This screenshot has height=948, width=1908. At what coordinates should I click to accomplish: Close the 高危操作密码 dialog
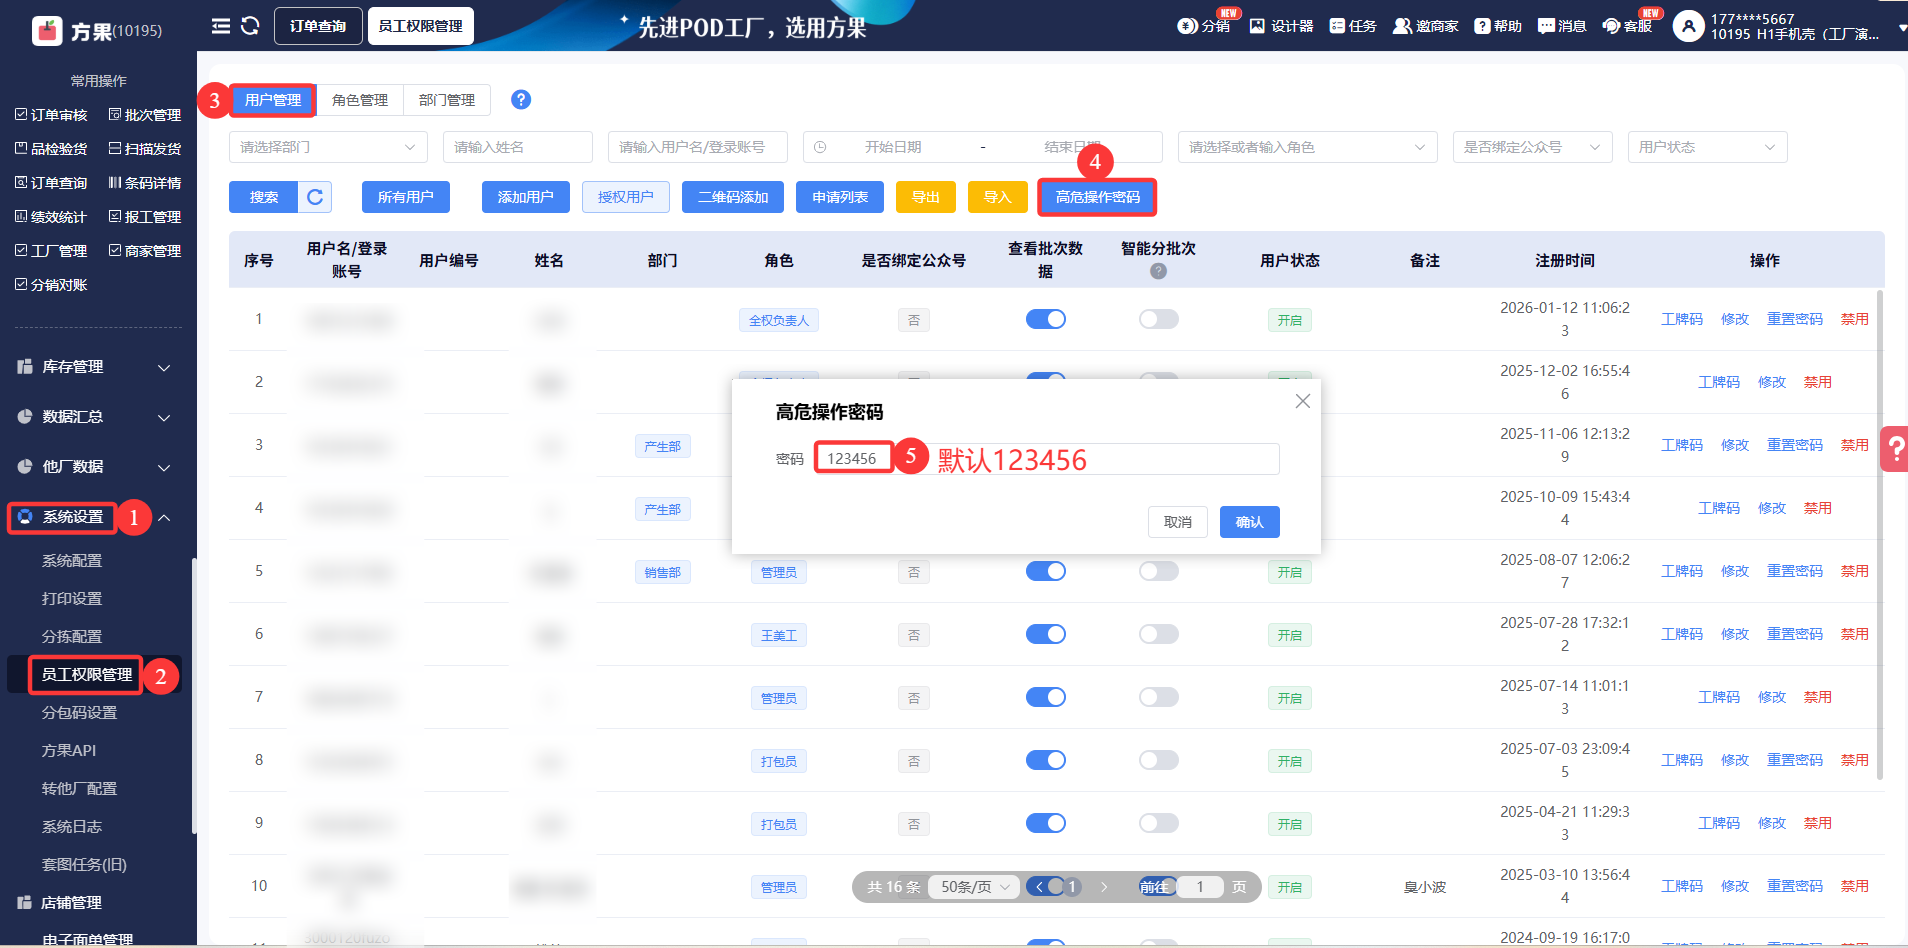point(1302,401)
